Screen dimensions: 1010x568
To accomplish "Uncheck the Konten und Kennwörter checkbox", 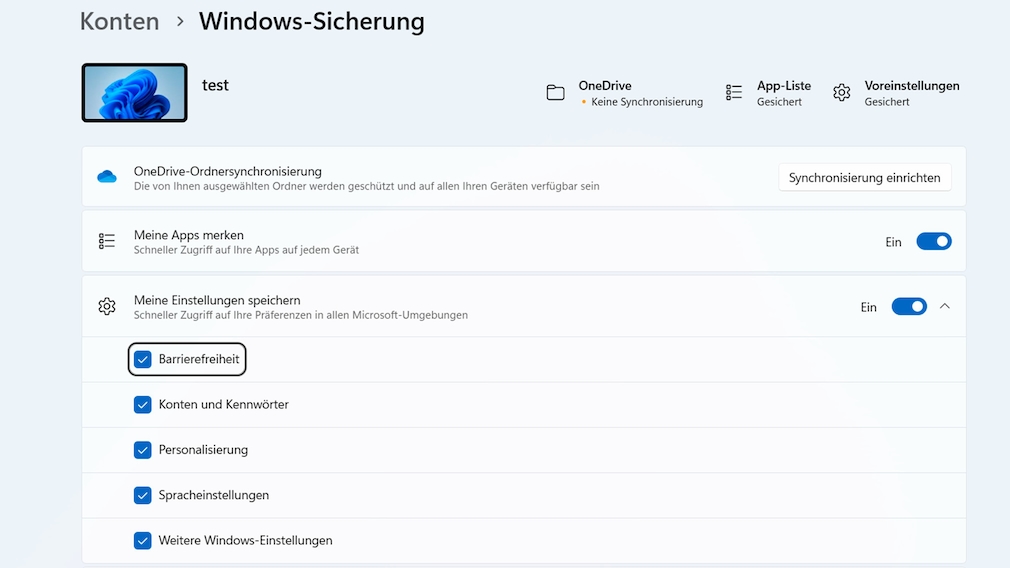I will pyautogui.click(x=143, y=405).
